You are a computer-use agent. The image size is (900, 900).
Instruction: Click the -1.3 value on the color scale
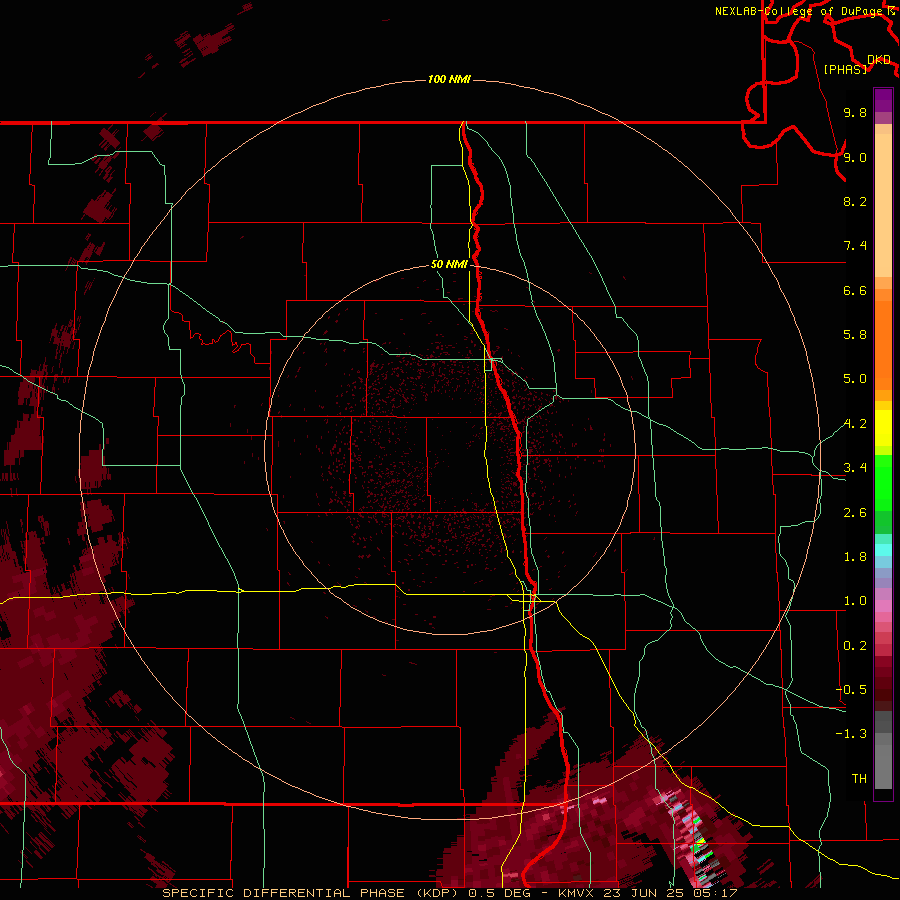pyautogui.click(x=851, y=734)
